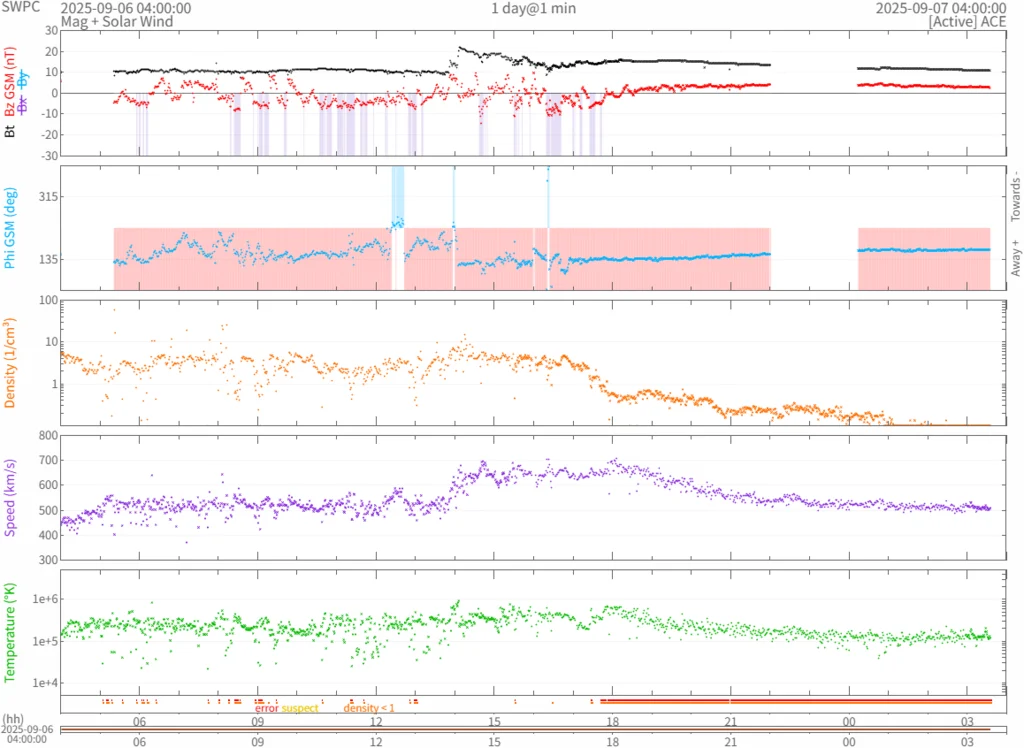Click the yellow 'suspect' flag legend
Viewport: 1024px width, 748px height.
(300, 708)
